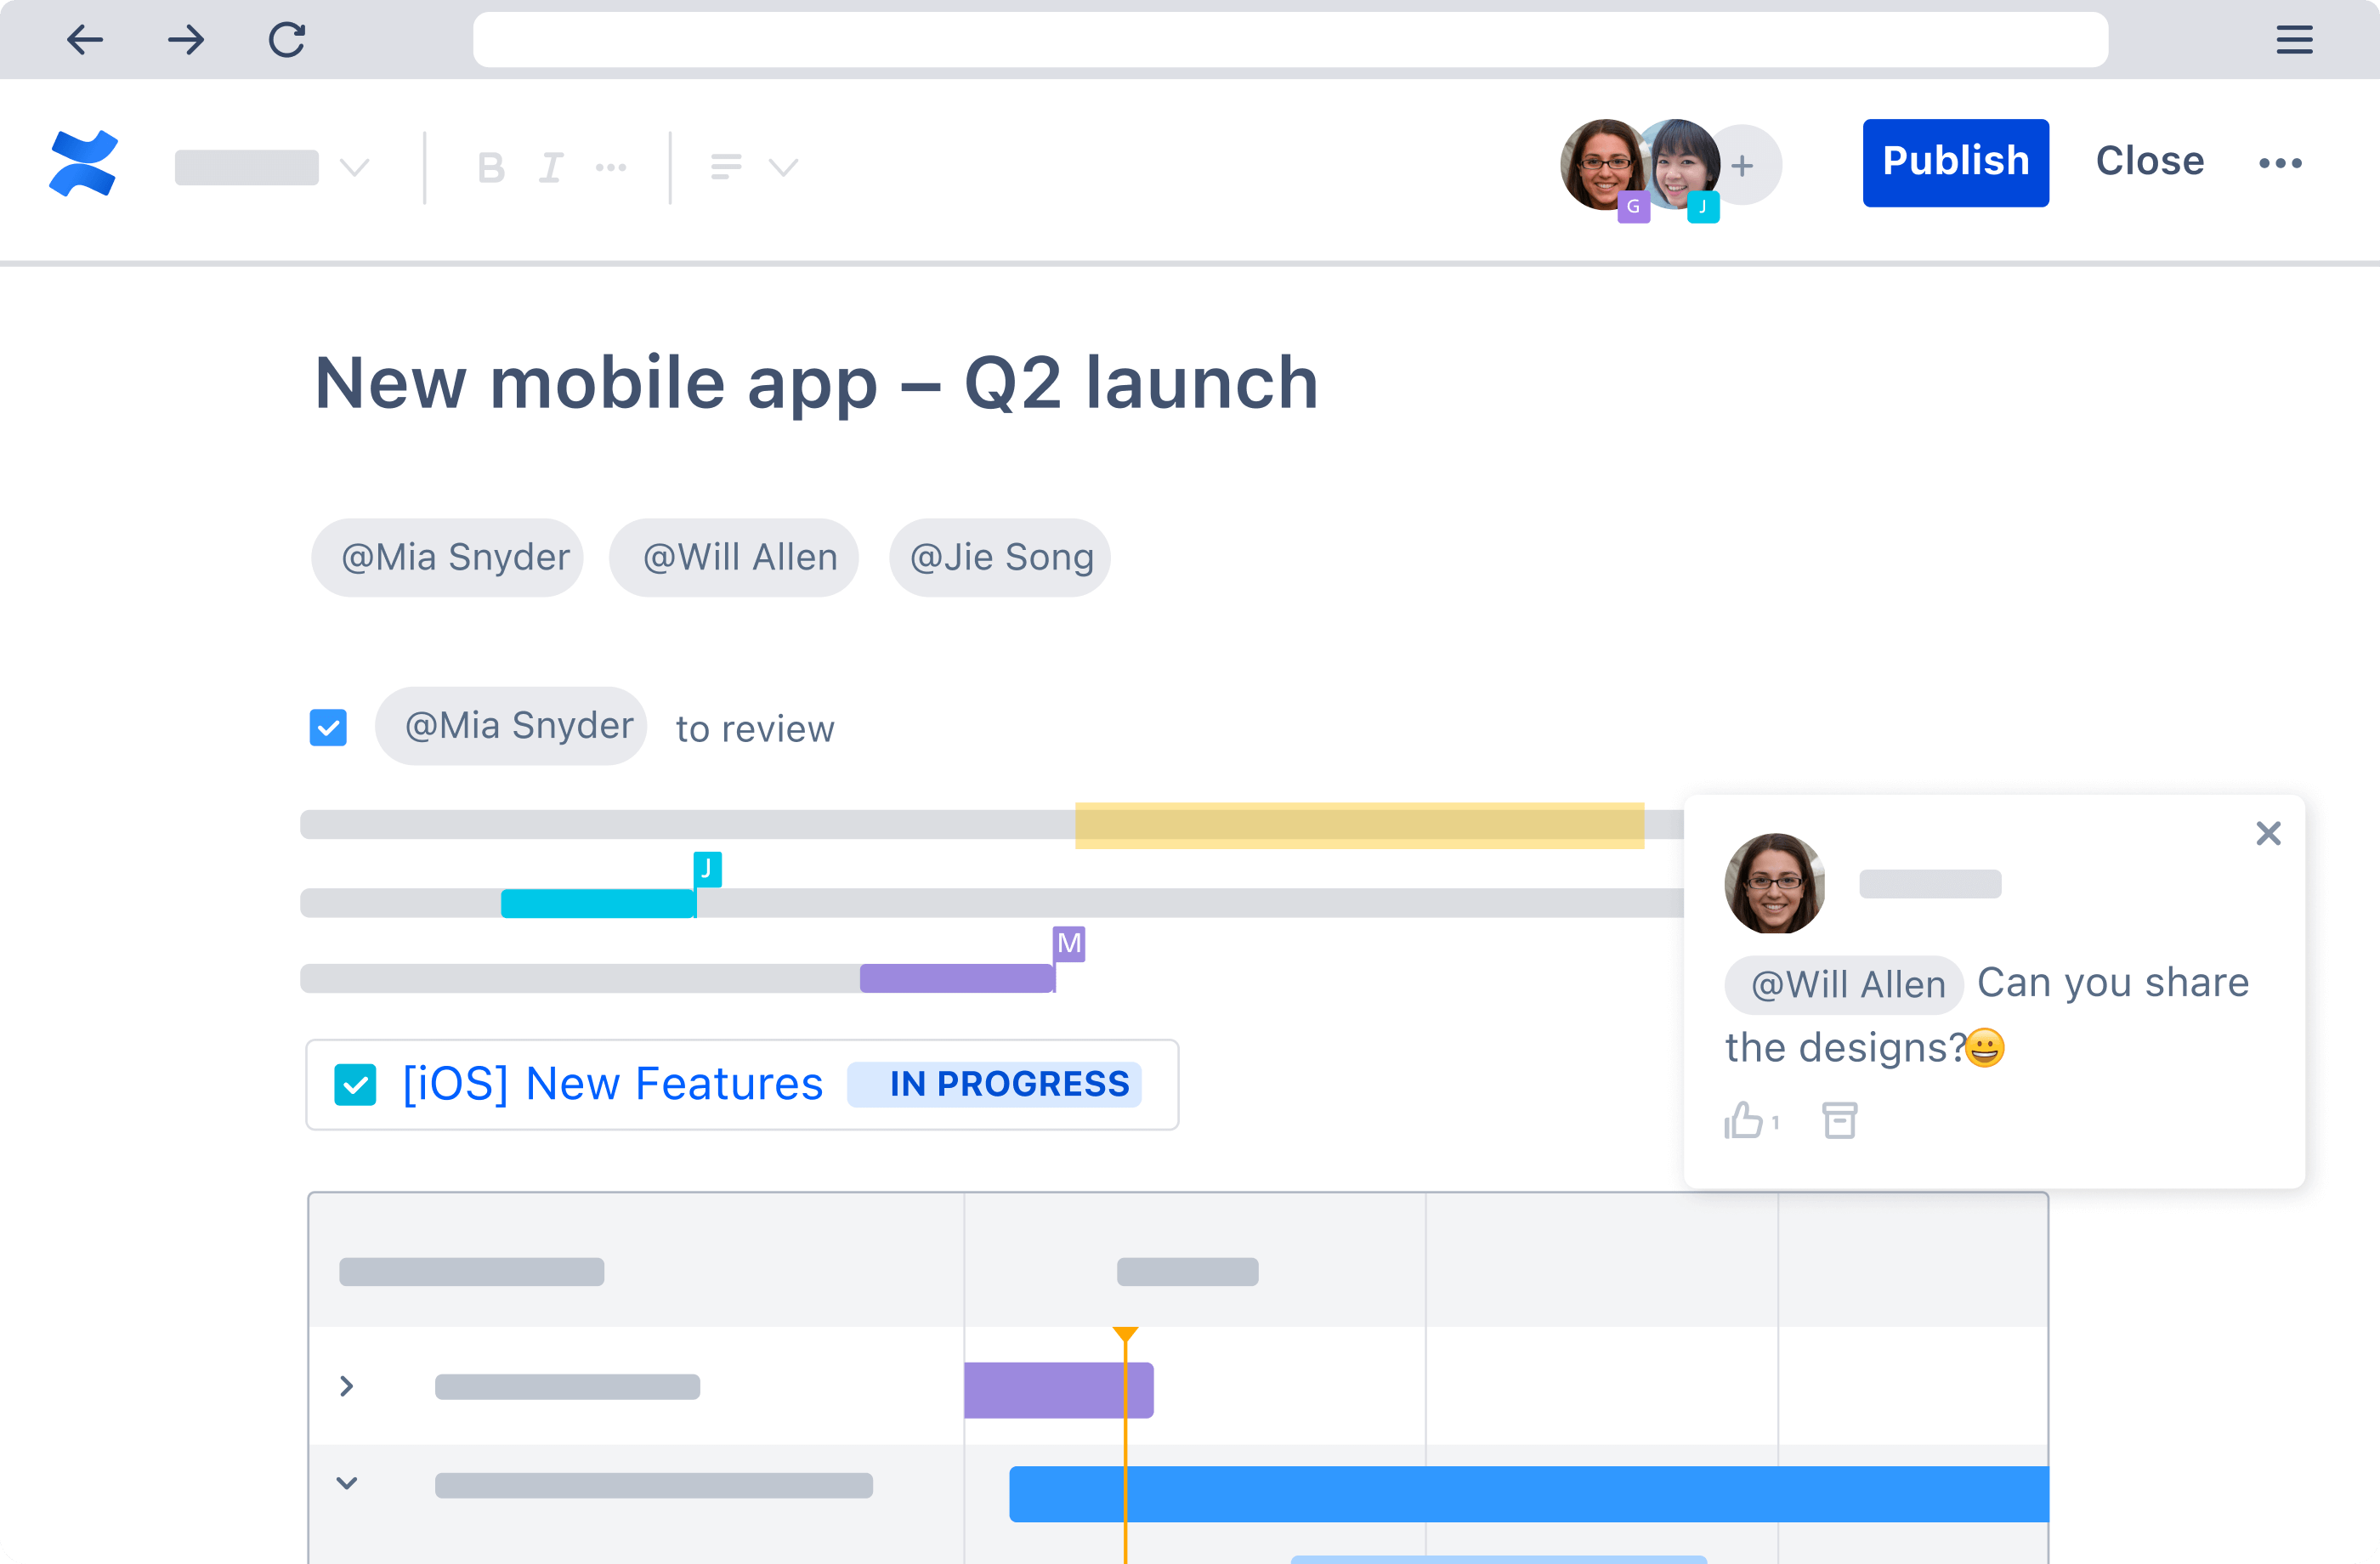Click the Publish button
The image size is (2380, 1564).
pos(1956,161)
